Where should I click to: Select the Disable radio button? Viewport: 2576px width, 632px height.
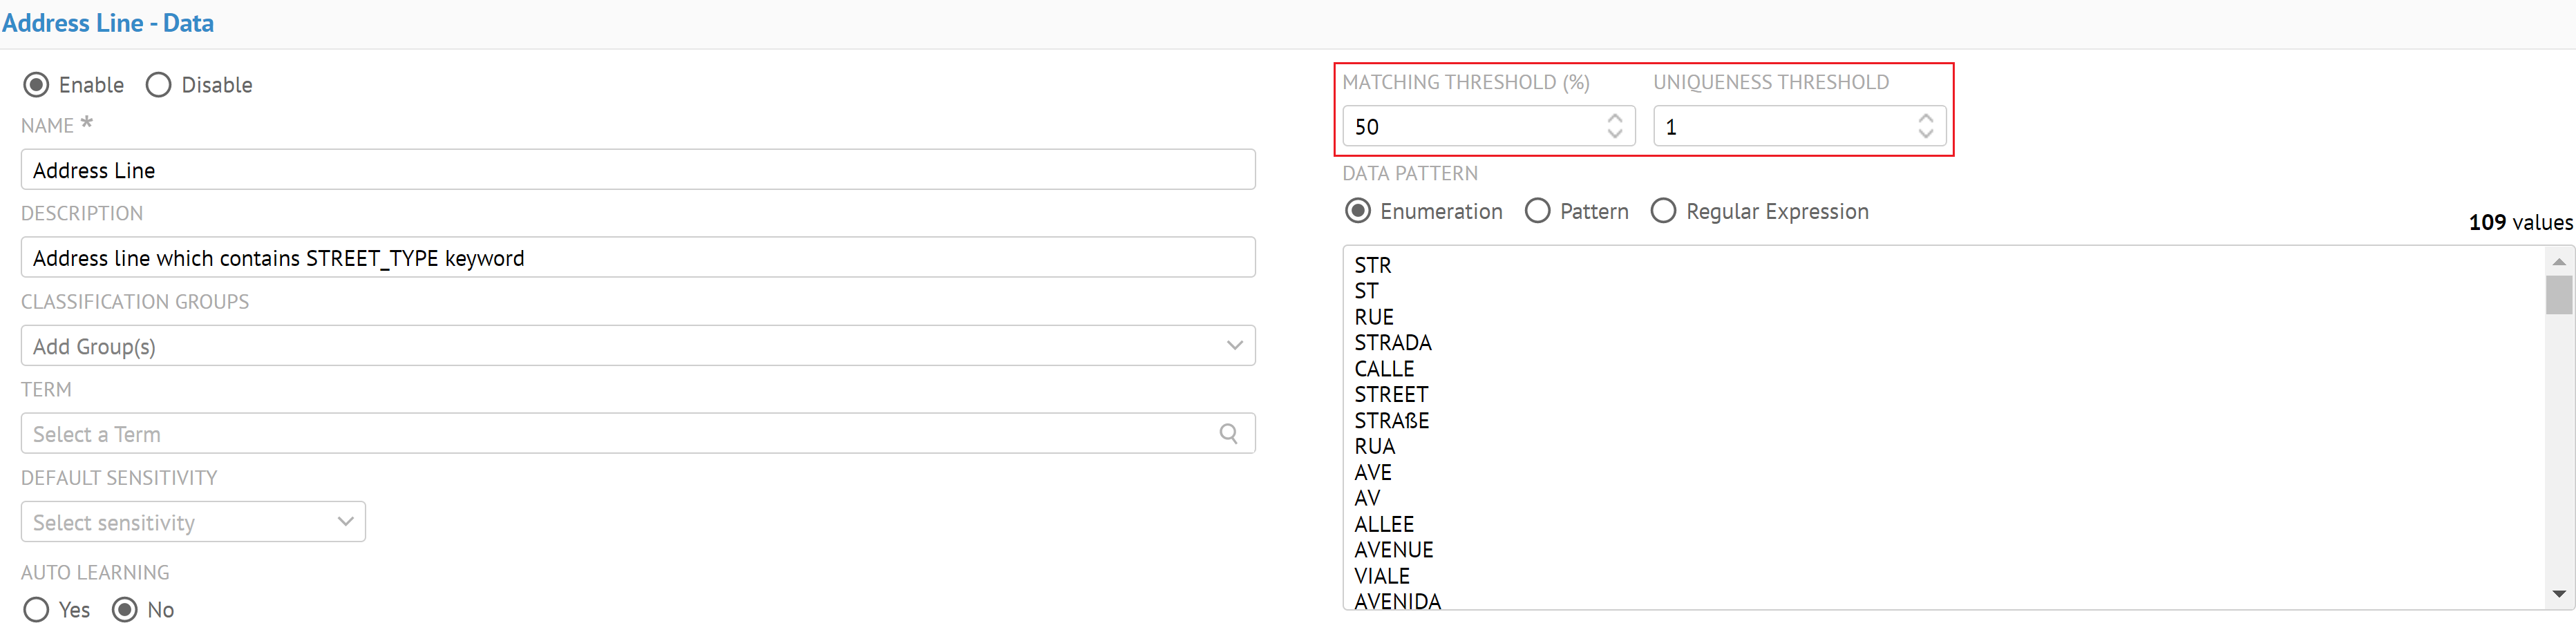click(x=159, y=85)
